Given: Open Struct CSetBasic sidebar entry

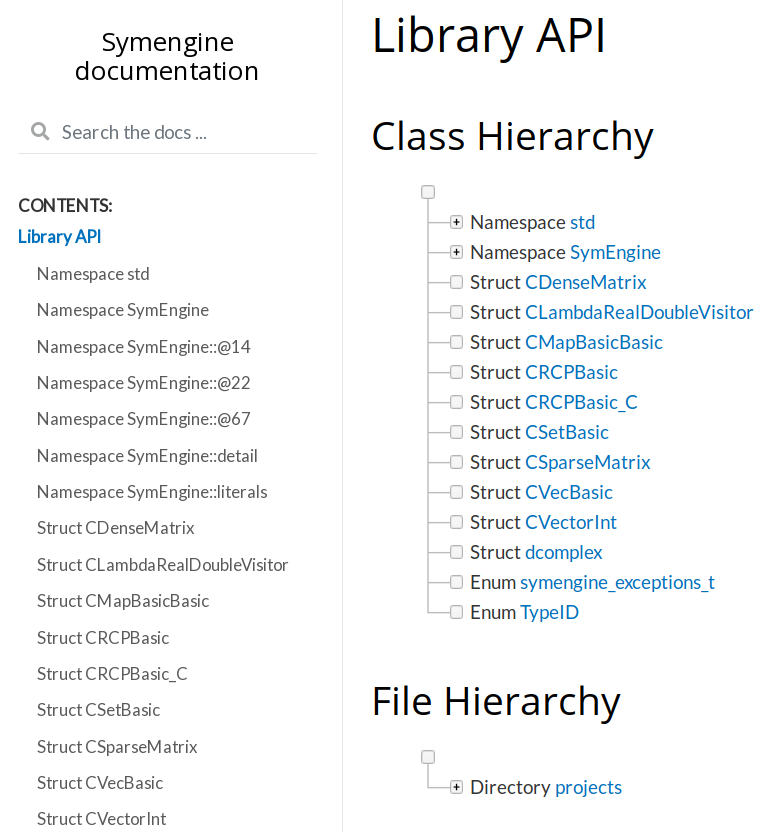Looking at the screenshot, I should click(98, 709).
